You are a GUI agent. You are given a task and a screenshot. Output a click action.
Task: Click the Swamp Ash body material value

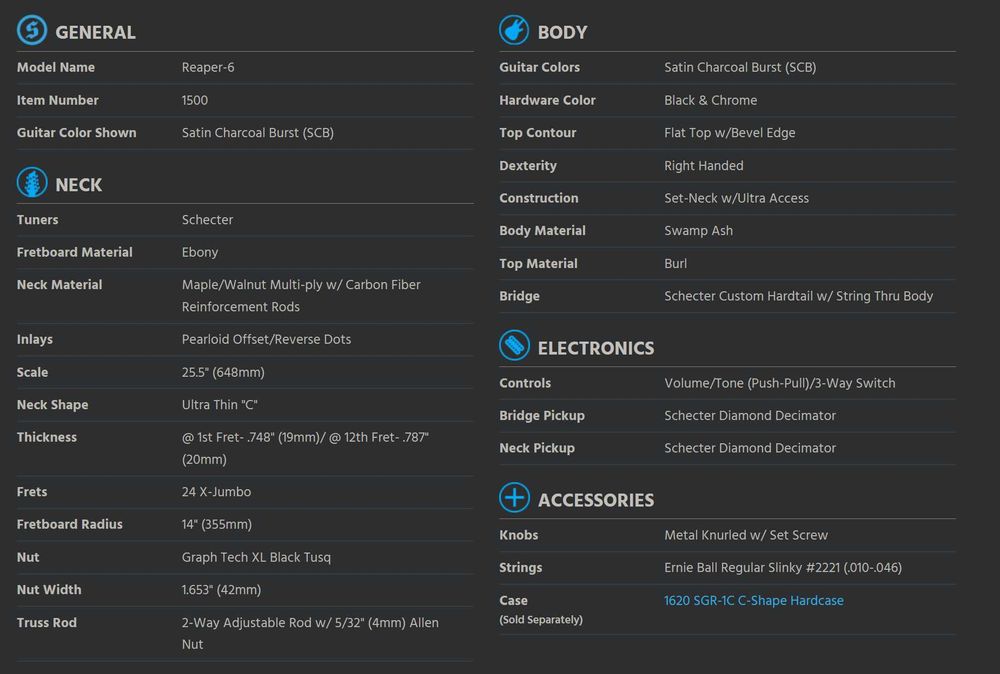coord(698,231)
